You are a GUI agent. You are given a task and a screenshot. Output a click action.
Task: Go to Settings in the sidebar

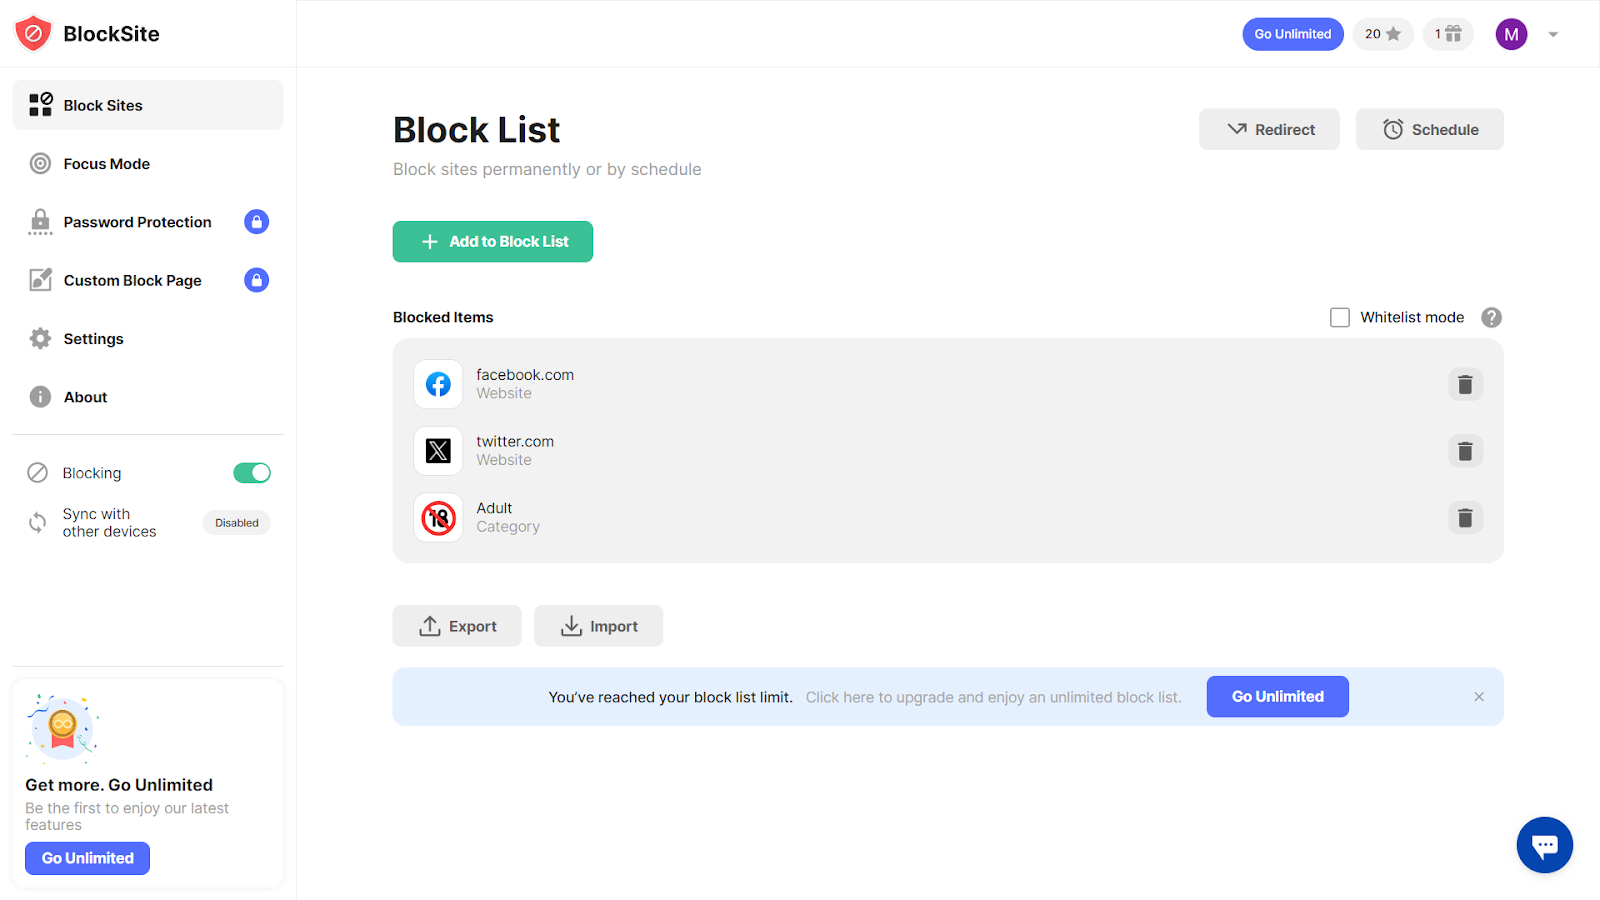click(x=93, y=339)
